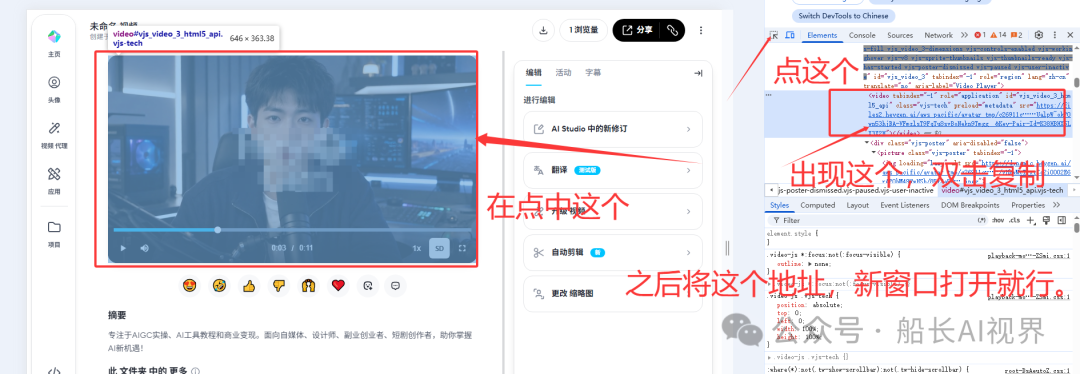Switch to the 编辑 tab
The height and width of the screenshot is (374, 1080).
point(534,72)
